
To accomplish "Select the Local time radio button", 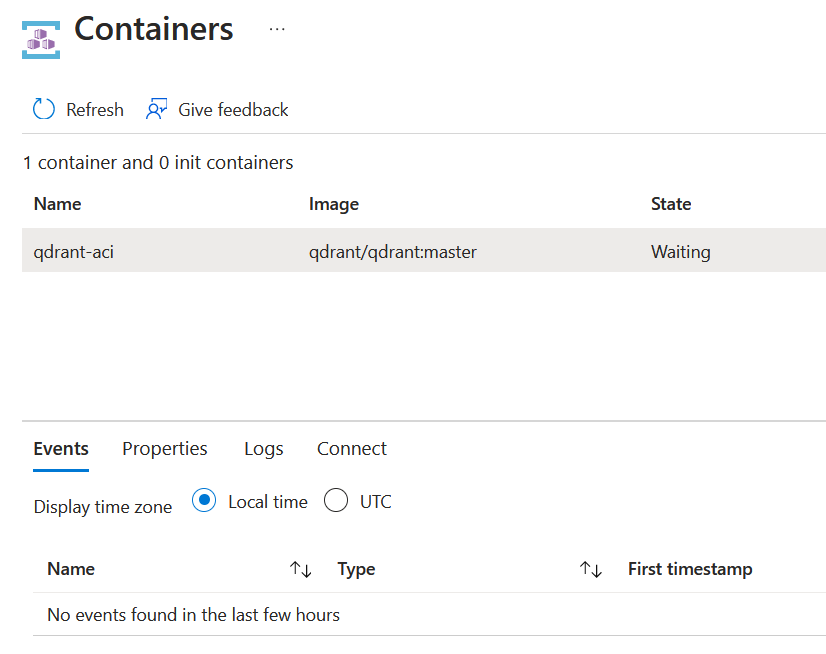I will pyautogui.click(x=204, y=500).
